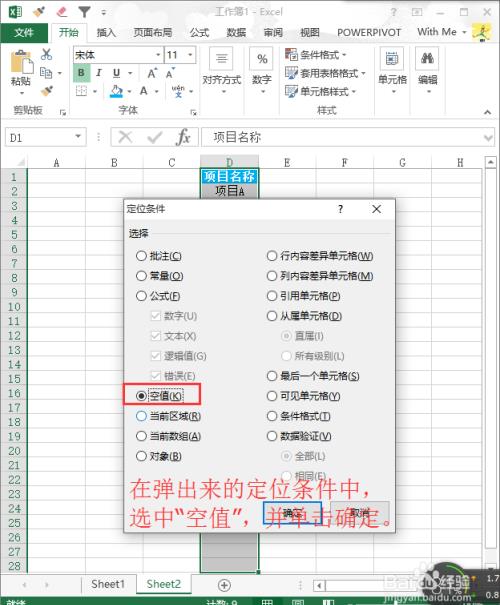500x605 pixels.
Task: Open the font name 宋体 dropdown
Action: [158, 55]
